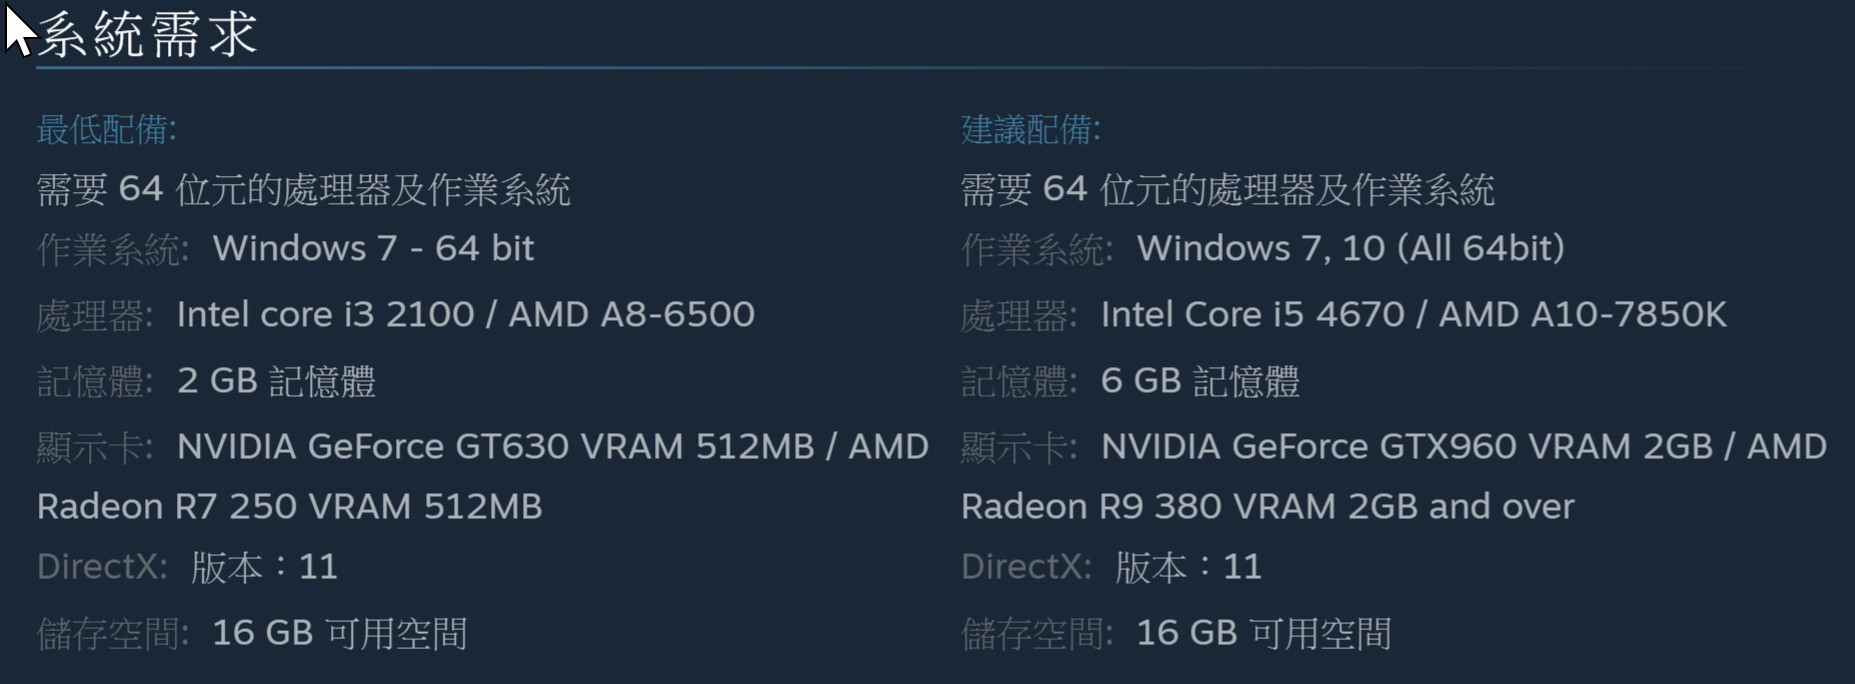Click the 系統需求 section heading
This screenshot has width=1855, height=684.
148,33
